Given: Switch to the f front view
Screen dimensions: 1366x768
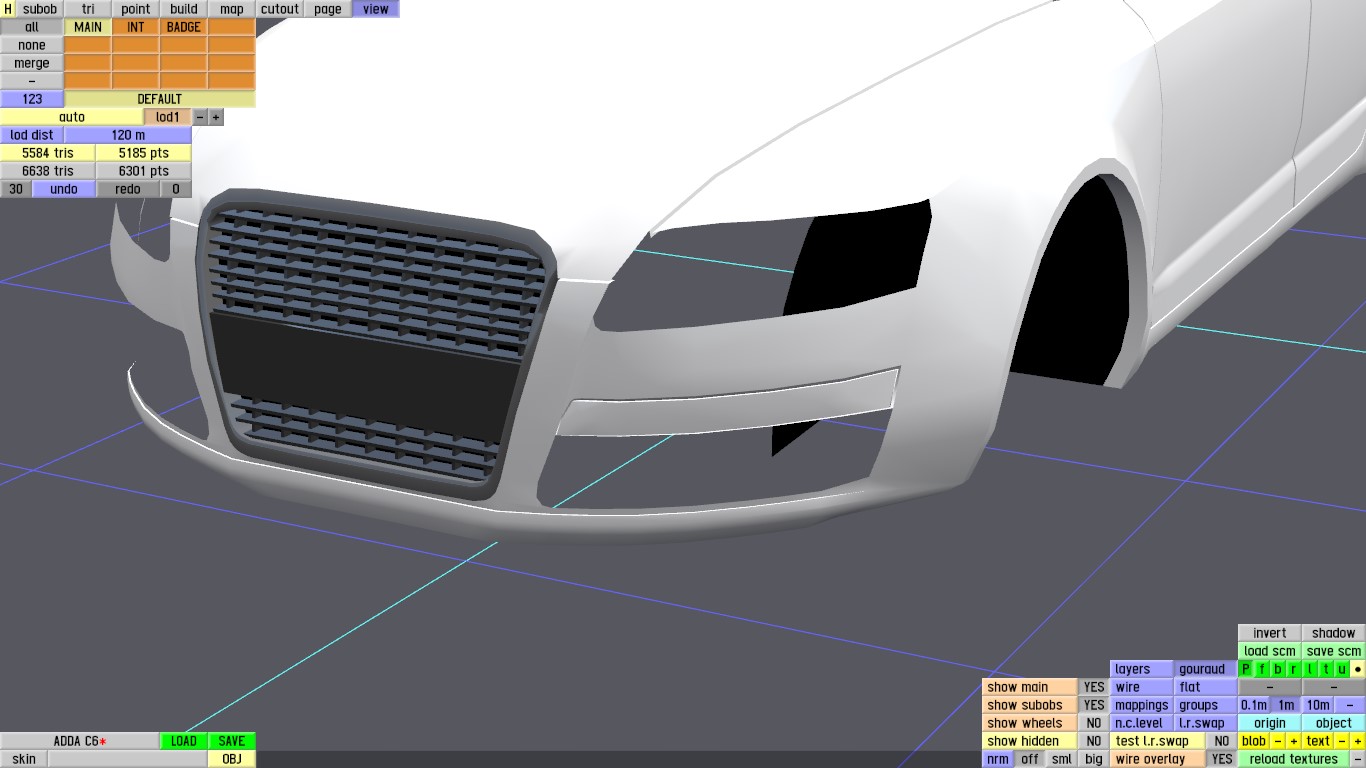Looking at the screenshot, I should coord(1262,669).
